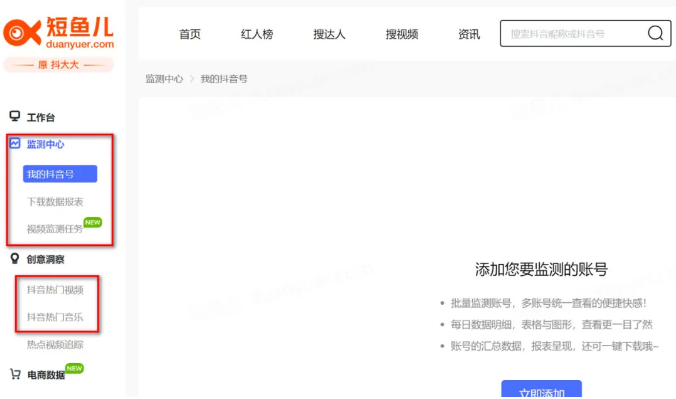The image size is (676, 399).
Task: Open the 搜视频 nav tab
Action: click(402, 34)
